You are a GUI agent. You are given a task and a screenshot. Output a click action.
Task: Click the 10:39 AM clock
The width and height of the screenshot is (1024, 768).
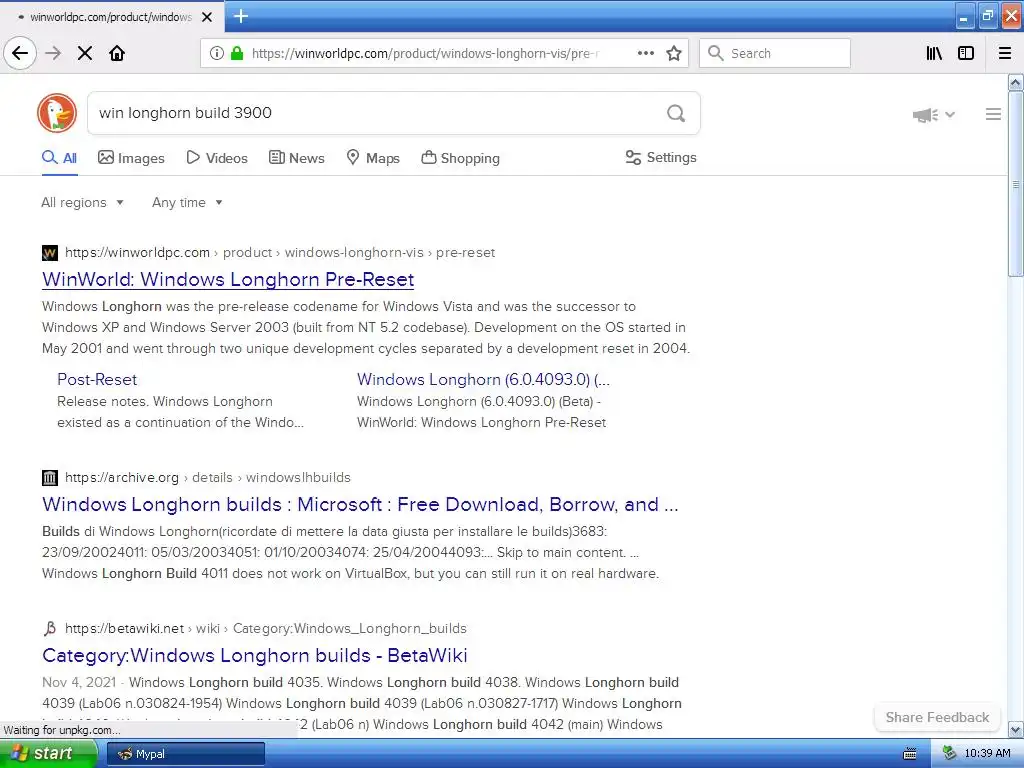click(x=987, y=754)
